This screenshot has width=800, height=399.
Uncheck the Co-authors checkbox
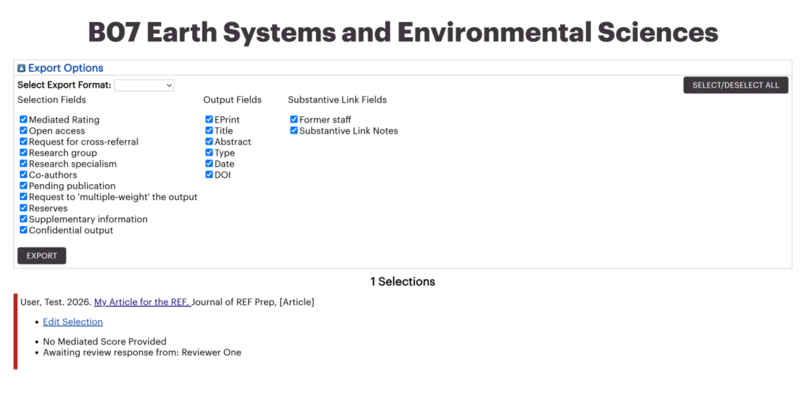click(23, 174)
